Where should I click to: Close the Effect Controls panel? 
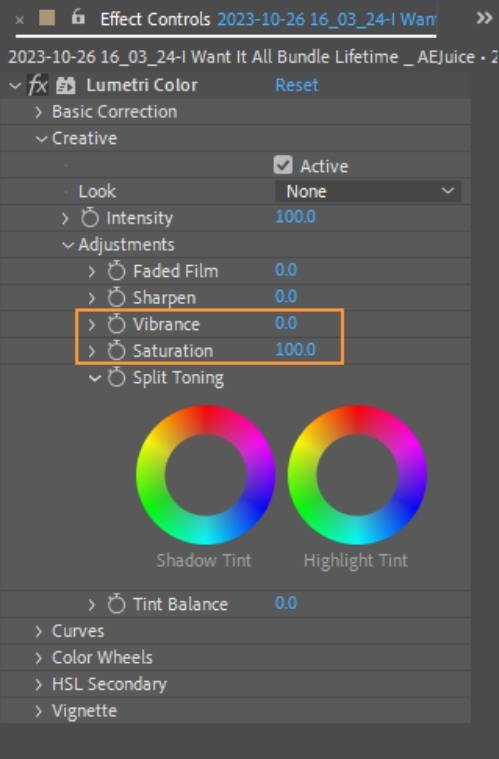pos(19,20)
